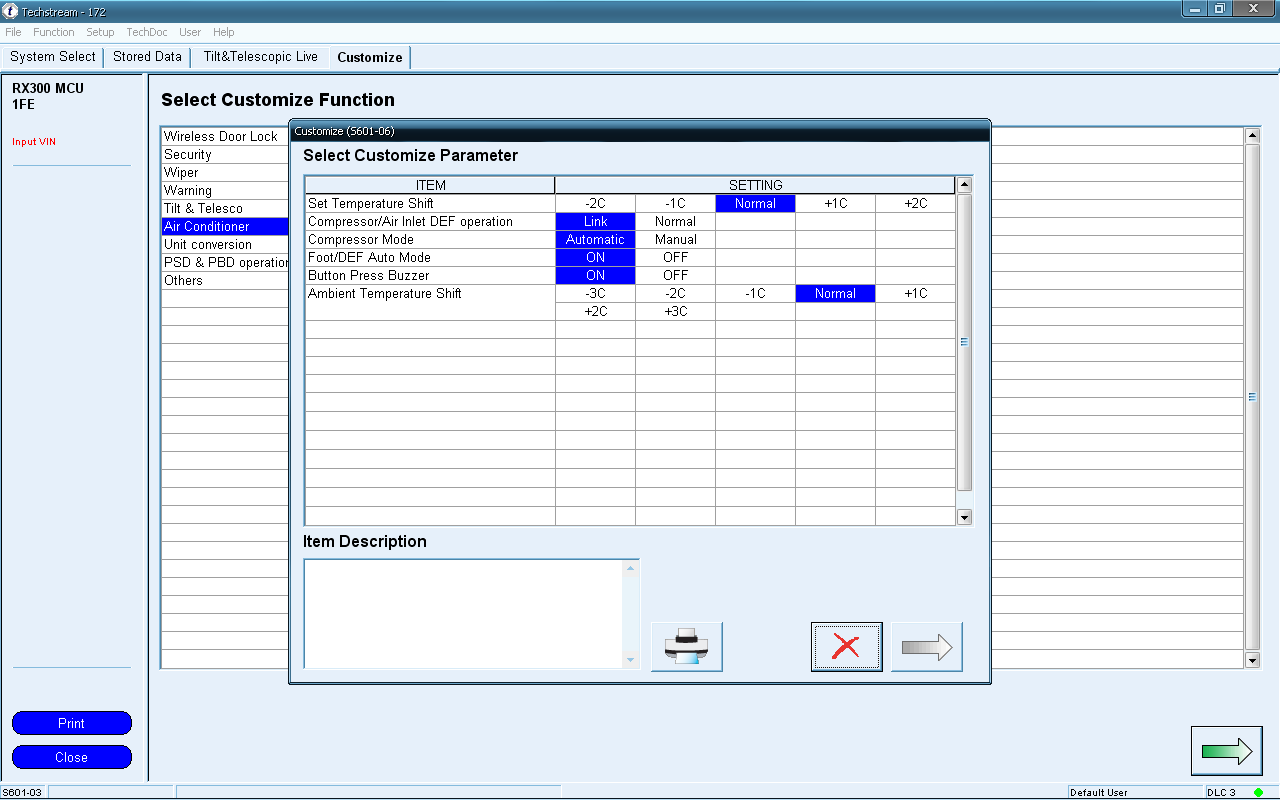Image resolution: width=1280 pixels, height=800 pixels.
Task: Set Temperature Shift to -2C
Action: [595, 204]
